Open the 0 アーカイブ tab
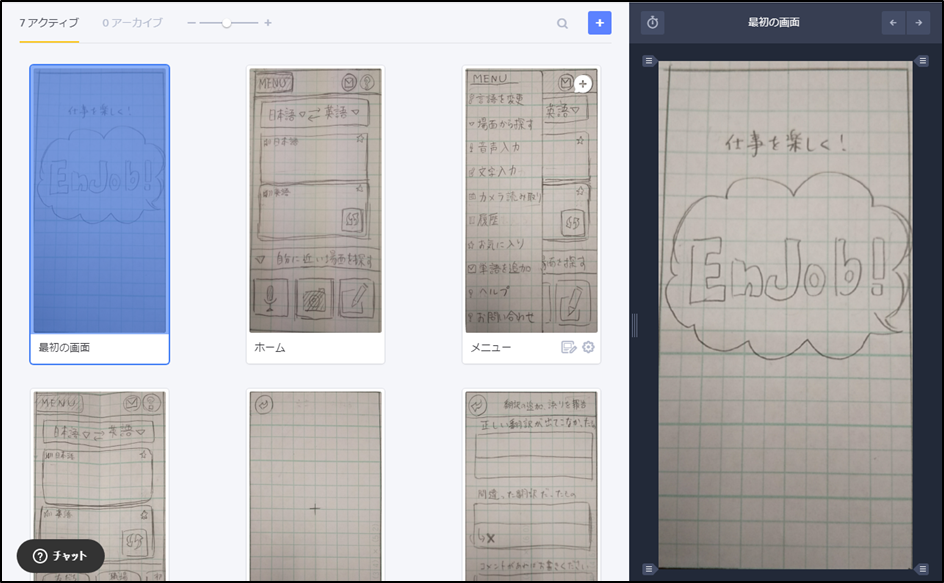The image size is (944, 583). [x=132, y=23]
